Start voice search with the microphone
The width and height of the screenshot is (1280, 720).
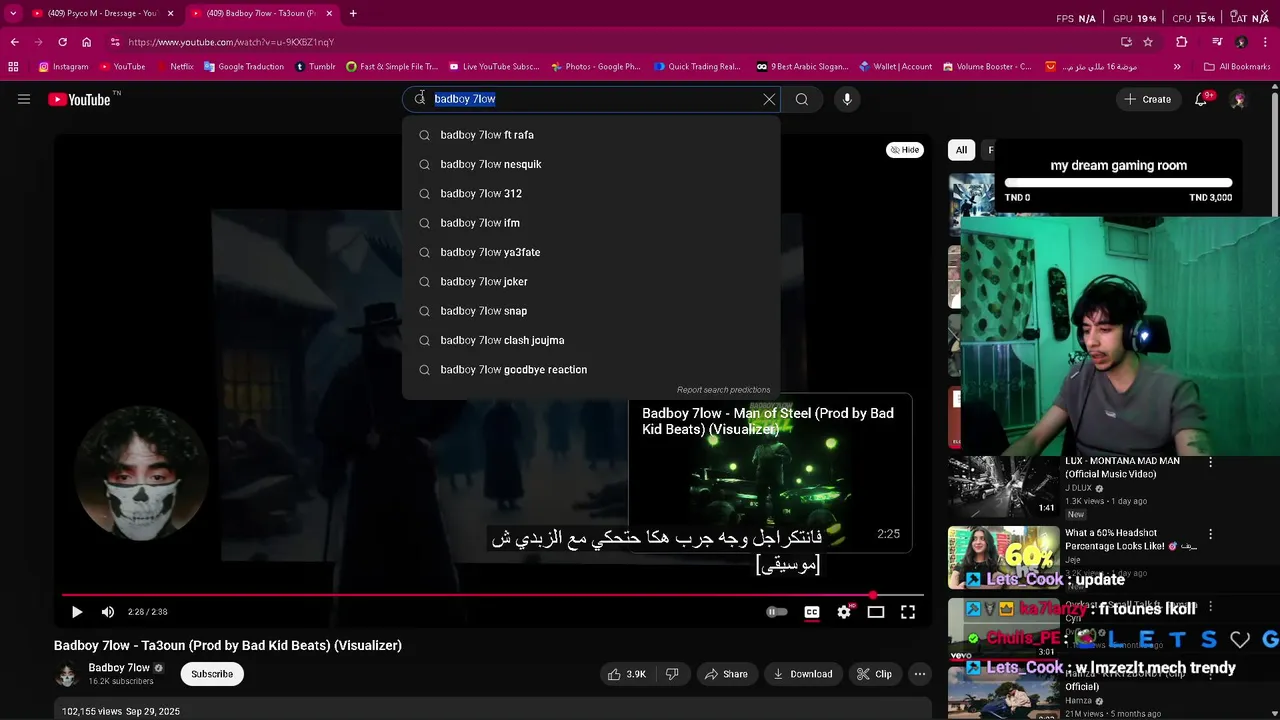point(847,99)
